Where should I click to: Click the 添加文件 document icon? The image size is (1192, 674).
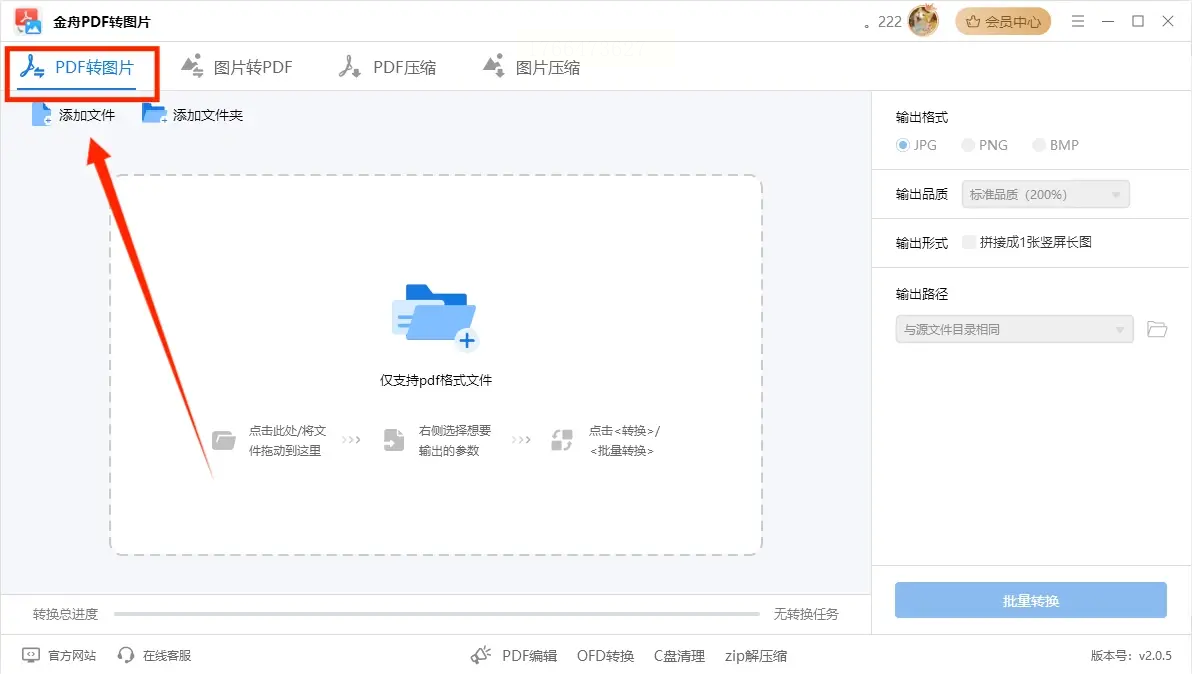(42, 114)
